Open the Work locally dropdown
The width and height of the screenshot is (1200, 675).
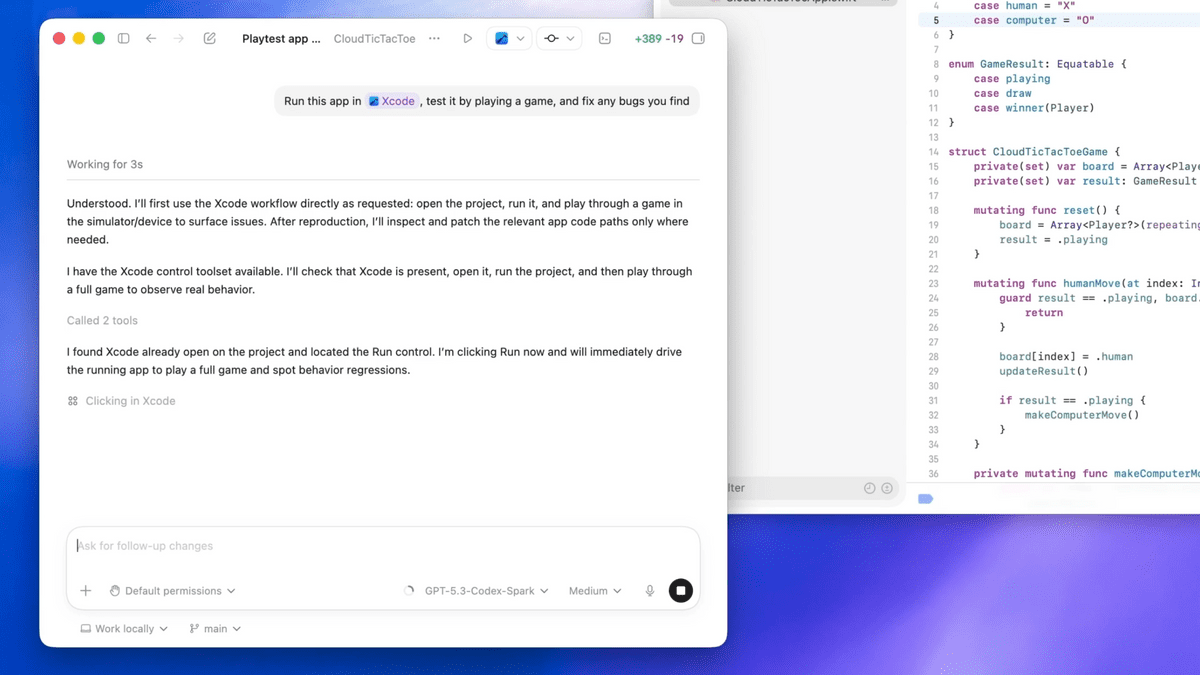(124, 629)
